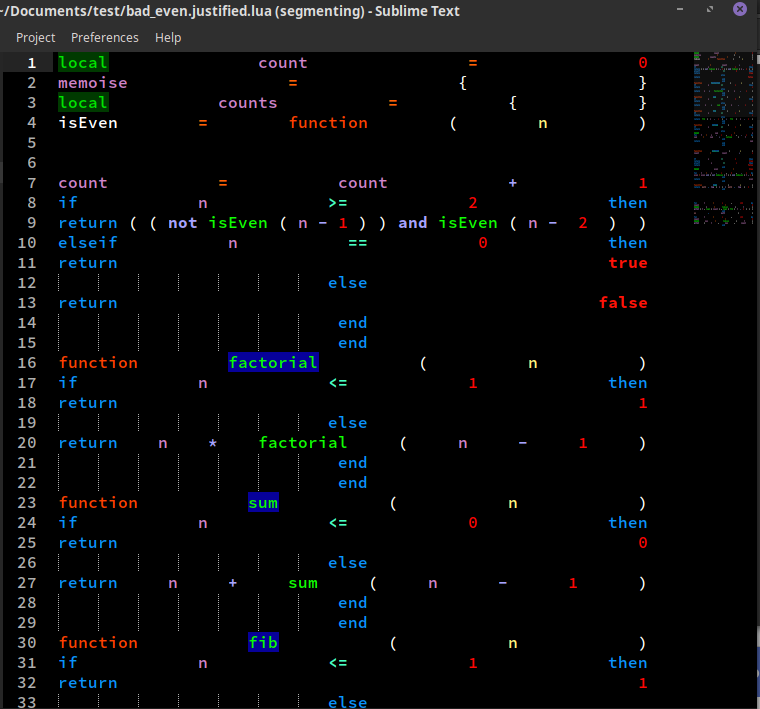Click the highlighted 'fib' function name on line 30

(x=263, y=643)
